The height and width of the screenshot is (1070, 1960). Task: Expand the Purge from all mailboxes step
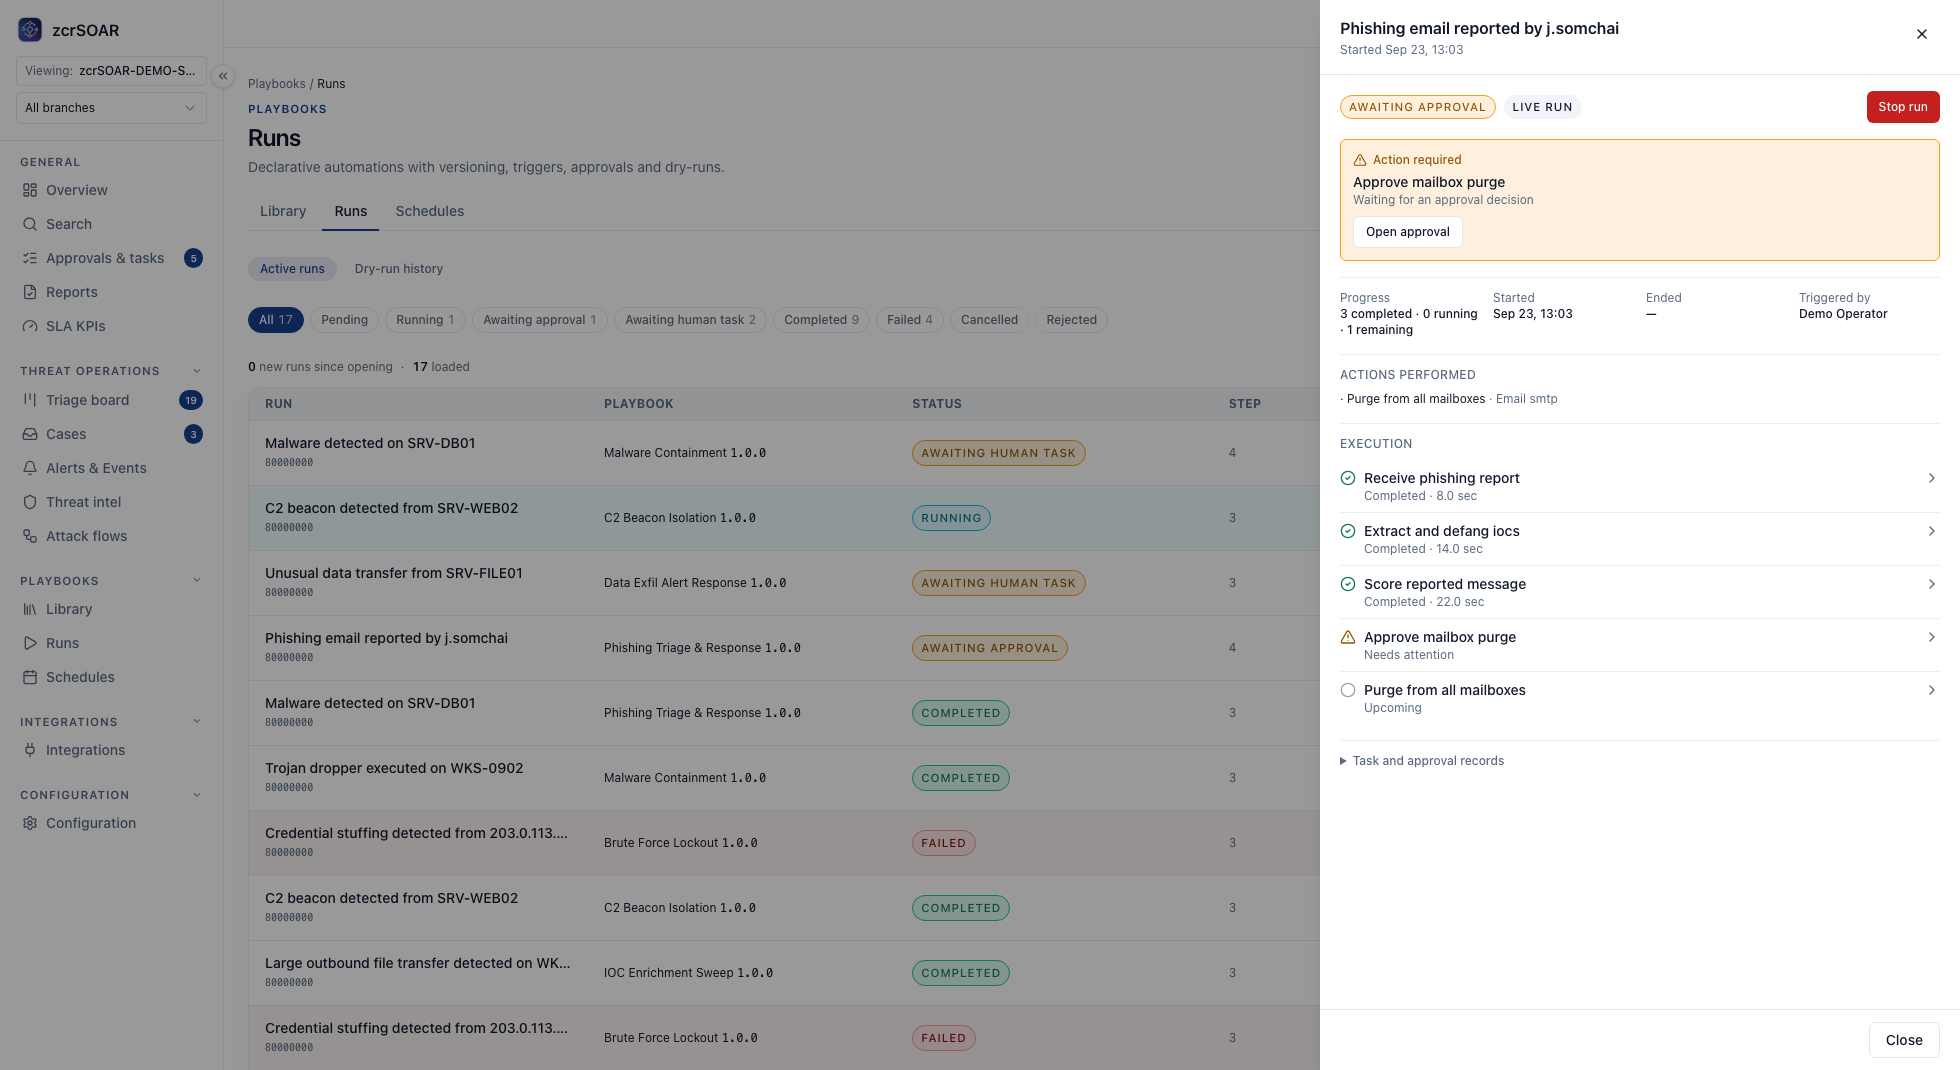tap(1639, 698)
